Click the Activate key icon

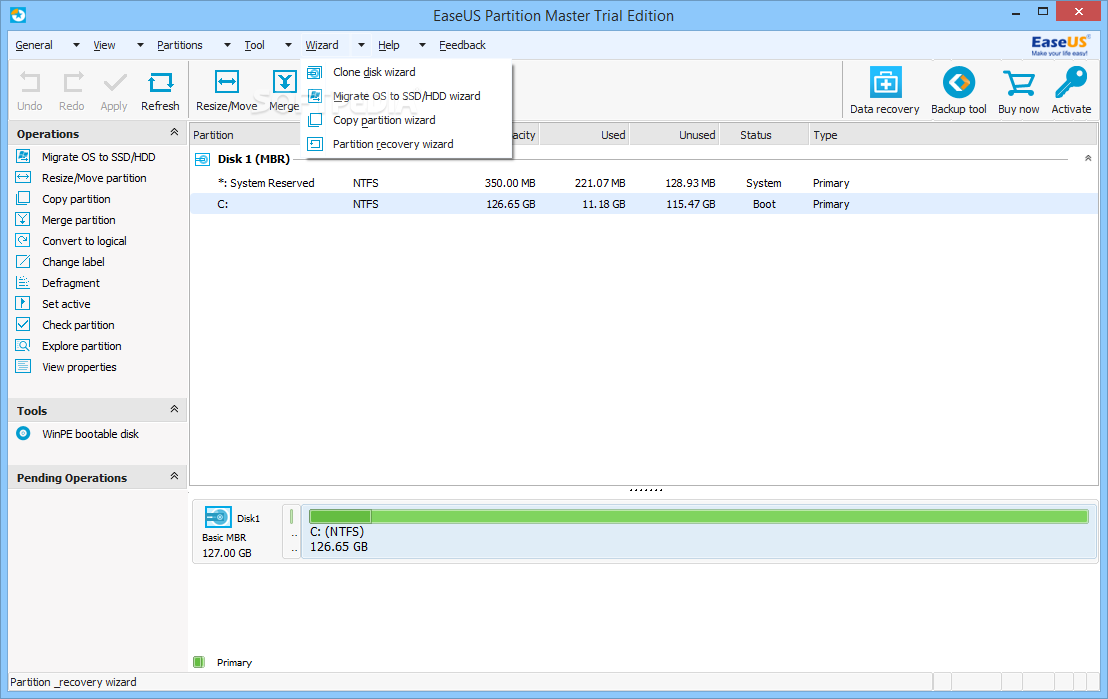(1071, 83)
